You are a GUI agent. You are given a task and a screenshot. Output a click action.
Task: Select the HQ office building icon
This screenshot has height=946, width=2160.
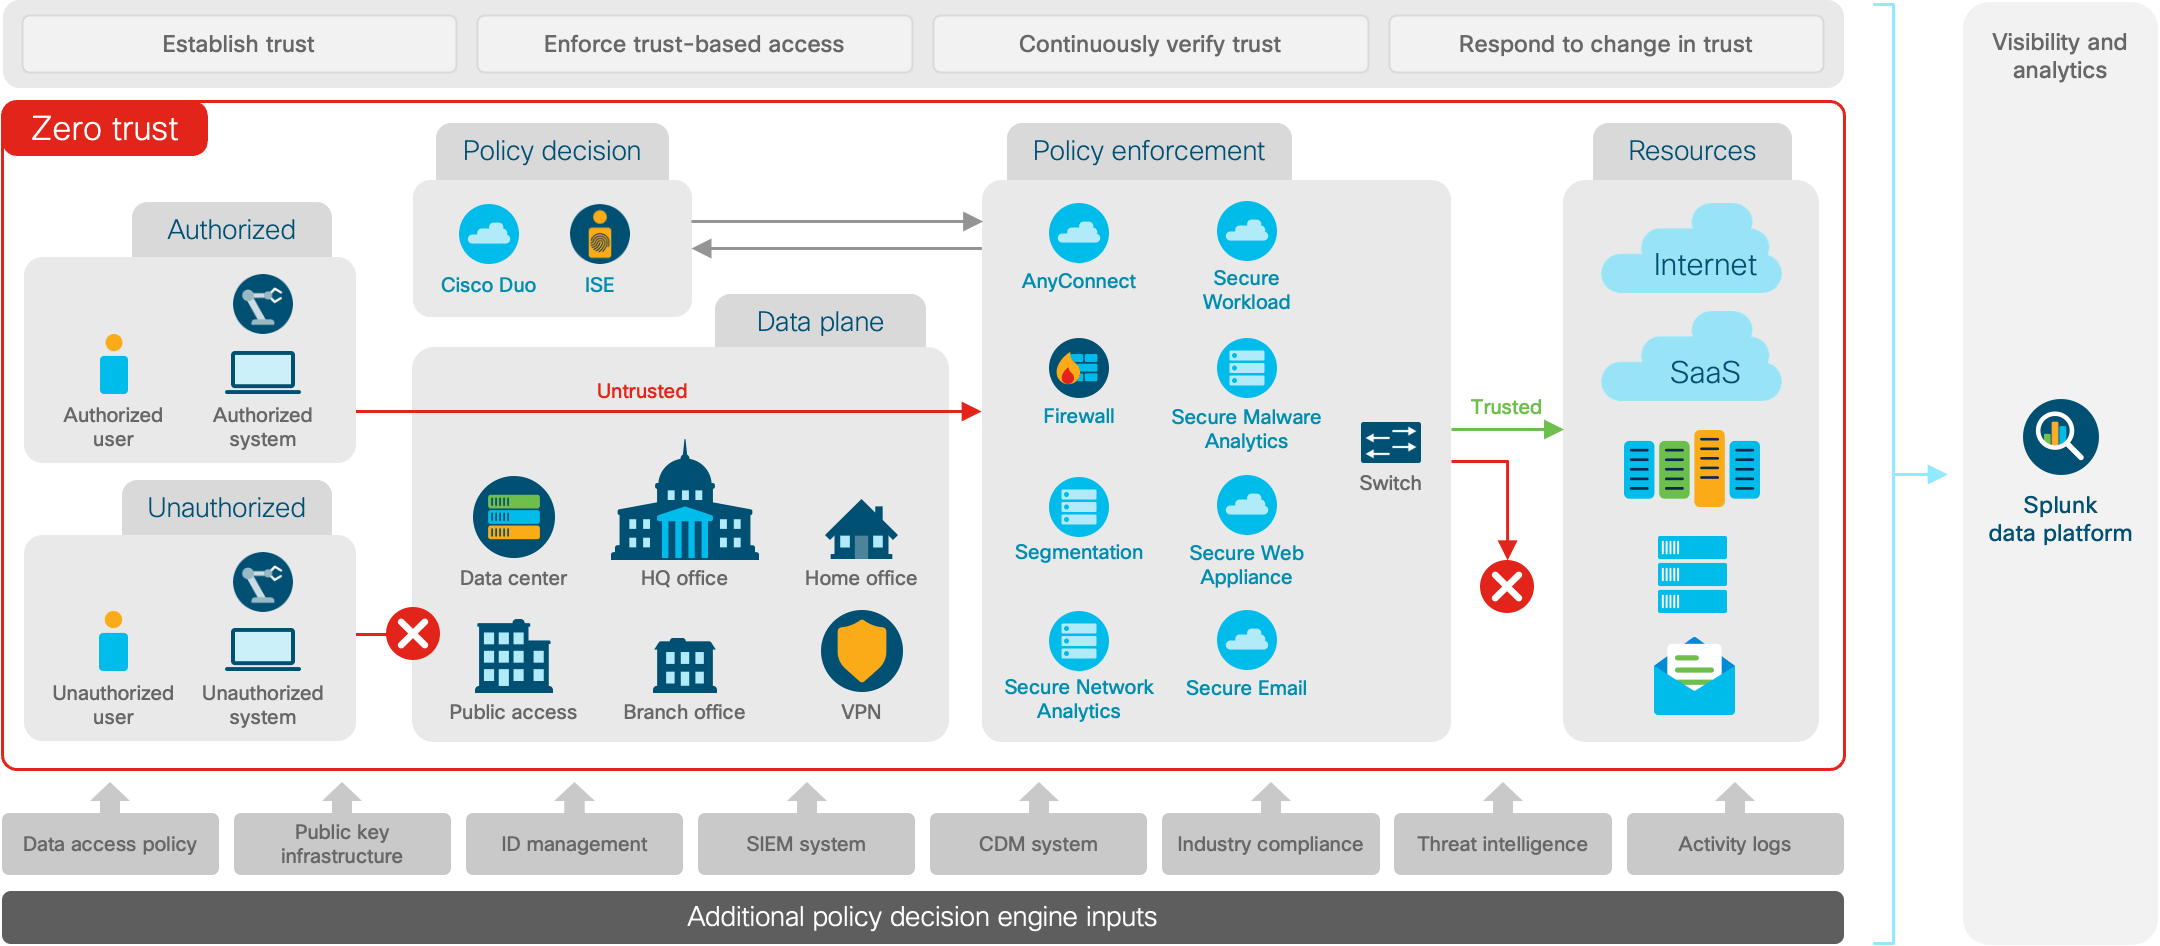(685, 500)
